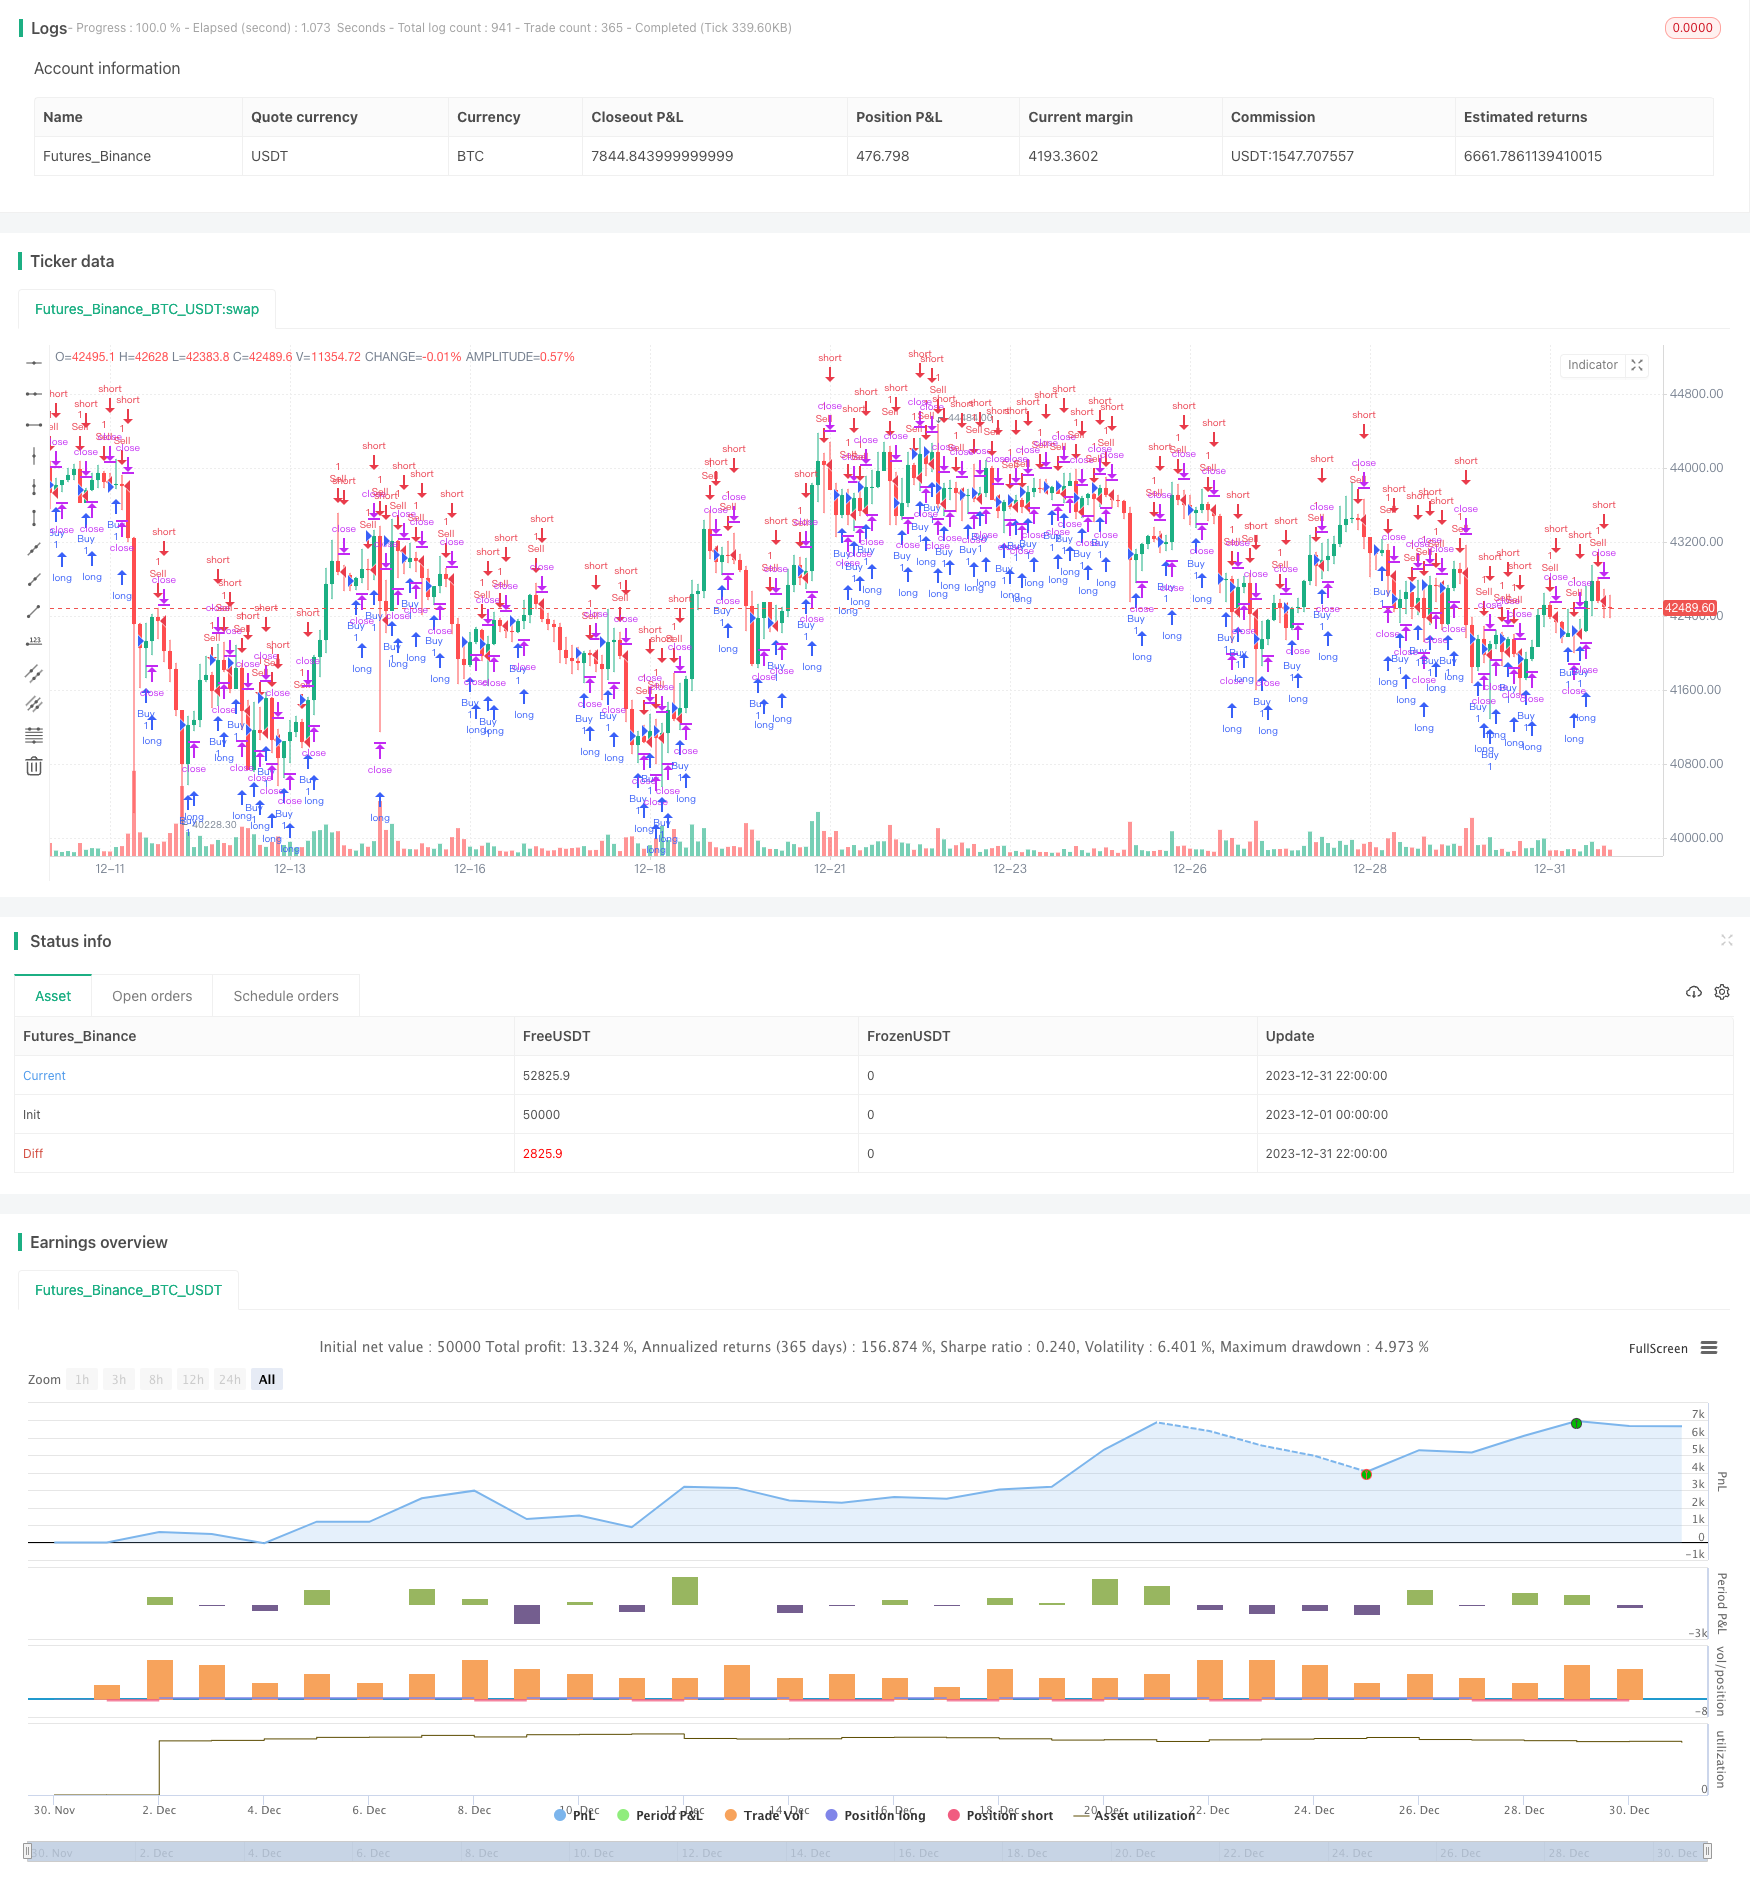The height and width of the screenshot is (1891, 1750).
Task: Toggle Asset utilization series in legend
Action: coord(1135,1815)
